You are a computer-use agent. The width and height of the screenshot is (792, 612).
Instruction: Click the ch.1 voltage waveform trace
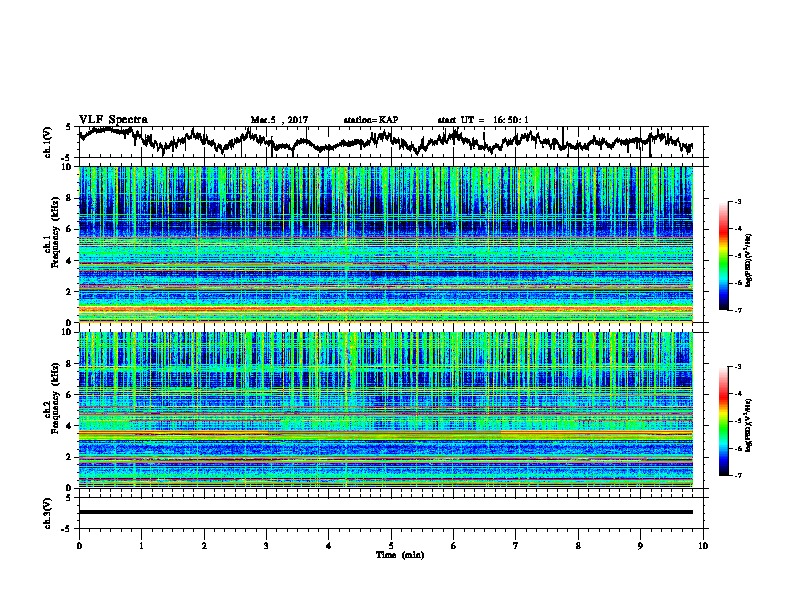385,141
